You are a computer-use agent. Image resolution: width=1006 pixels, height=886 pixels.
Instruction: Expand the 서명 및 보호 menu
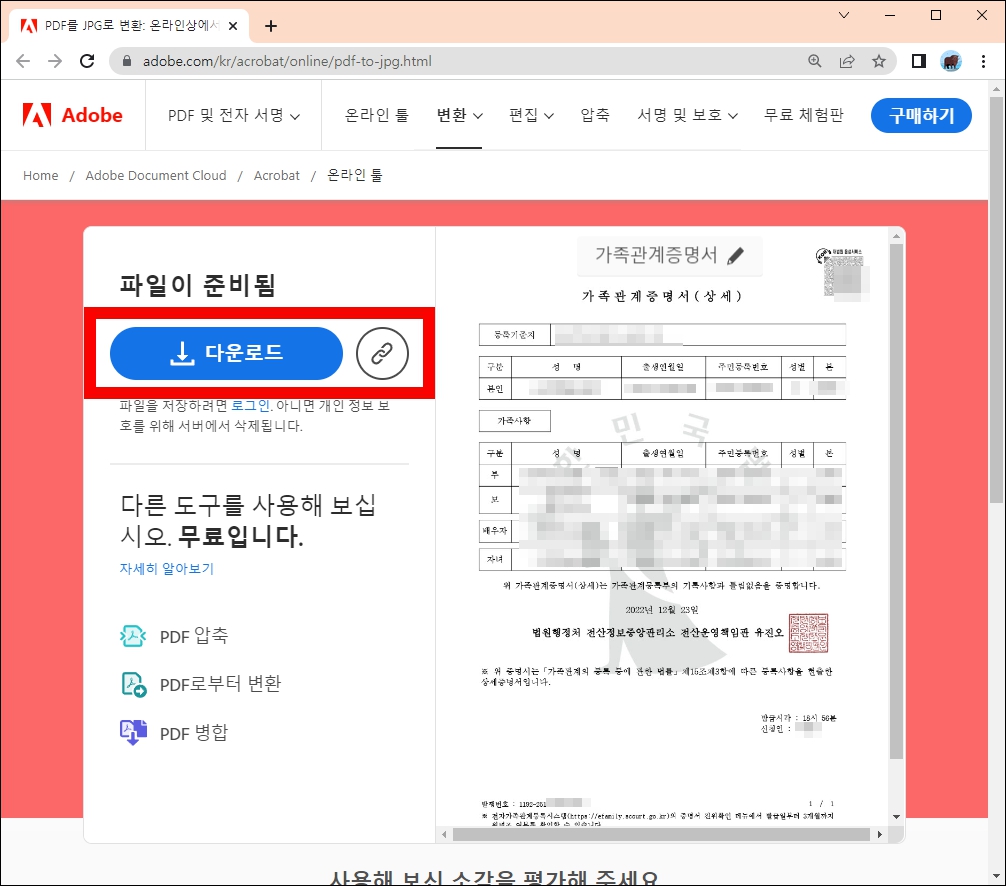point(686,115)
